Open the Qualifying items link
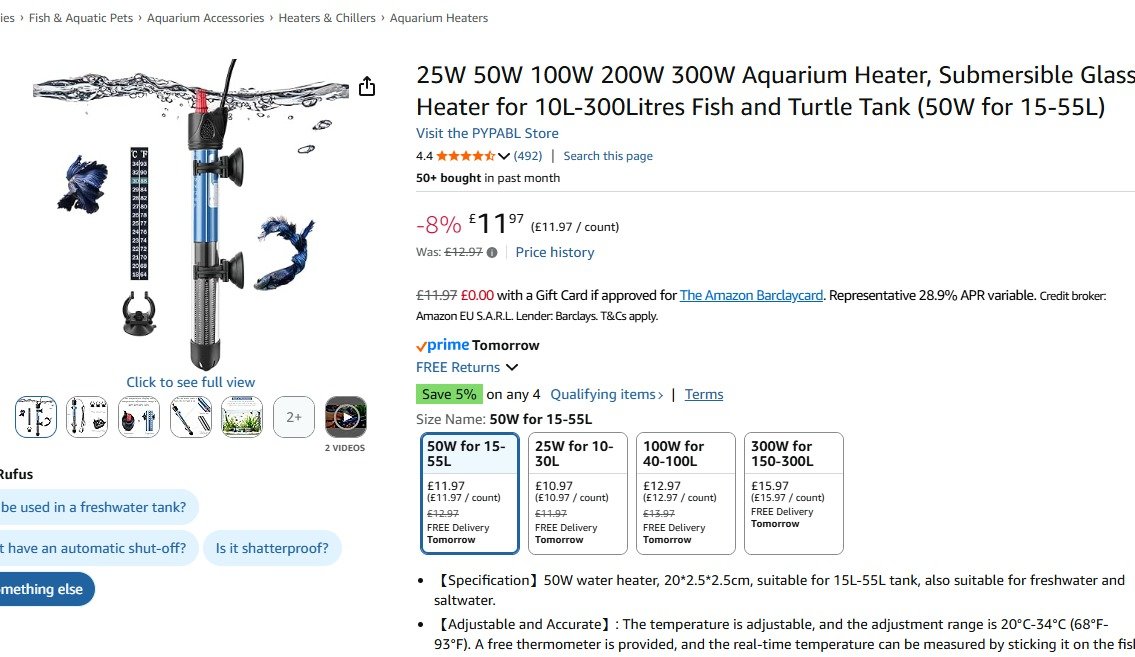This screenshot has width=1135, height=657. click(x=606, y=395)
